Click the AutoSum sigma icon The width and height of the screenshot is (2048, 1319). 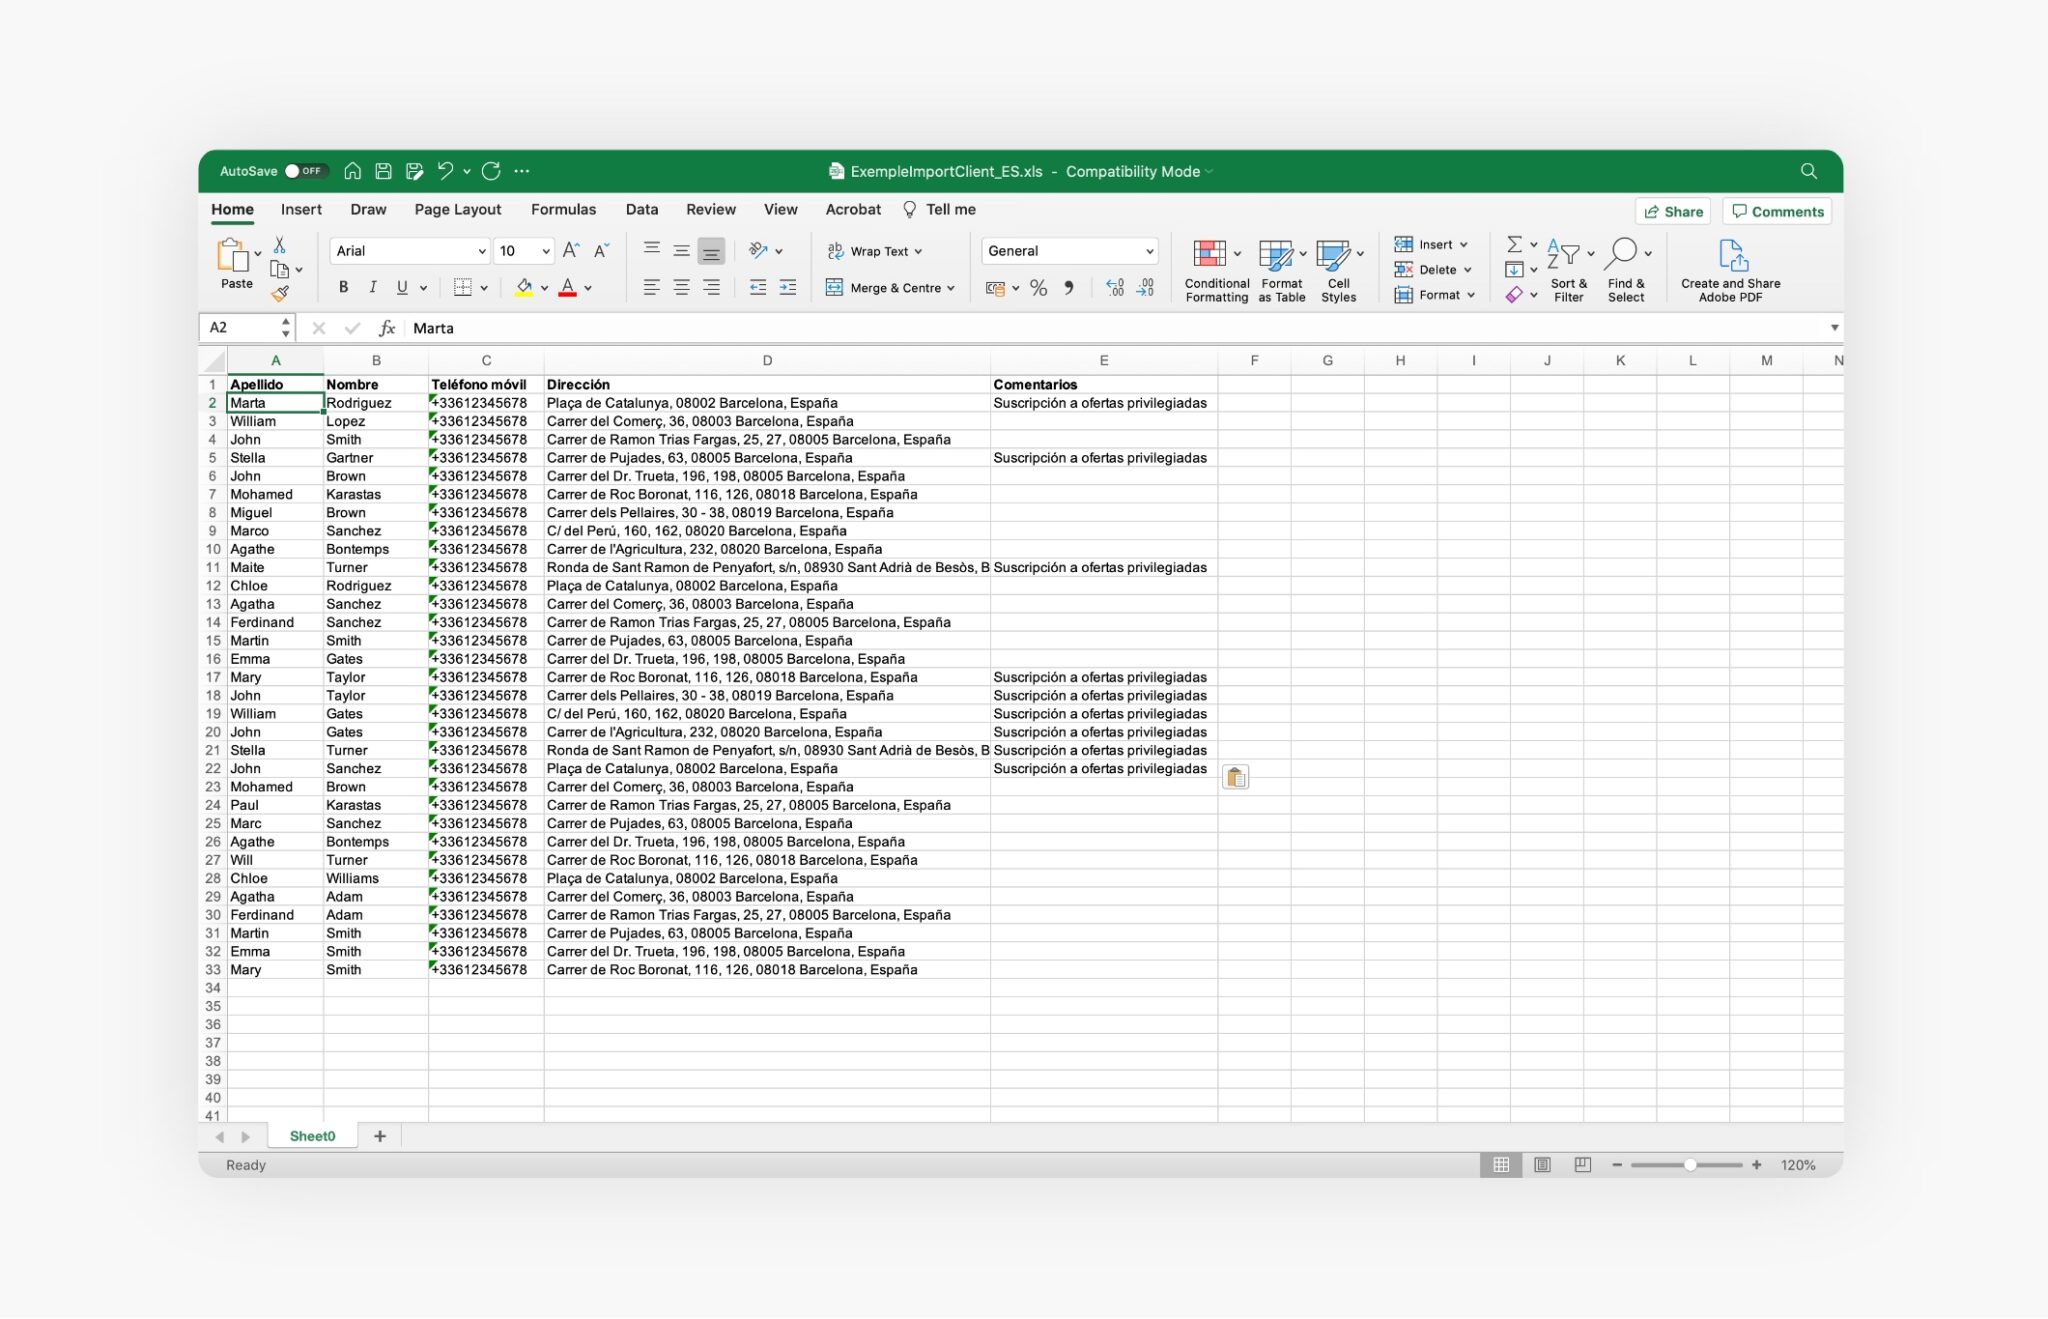(1514, 244)
